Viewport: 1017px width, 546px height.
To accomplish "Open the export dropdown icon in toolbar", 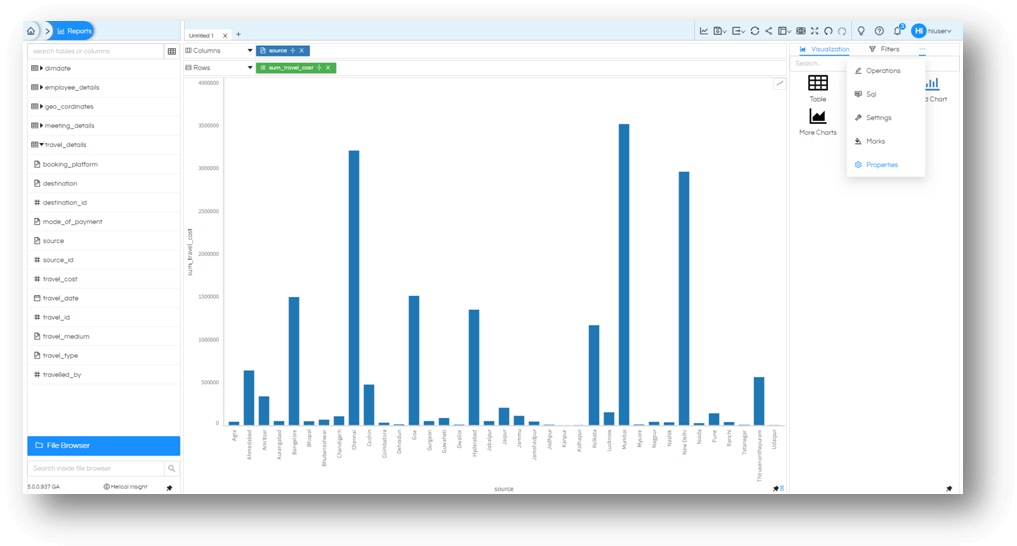I will pos(738,30).
